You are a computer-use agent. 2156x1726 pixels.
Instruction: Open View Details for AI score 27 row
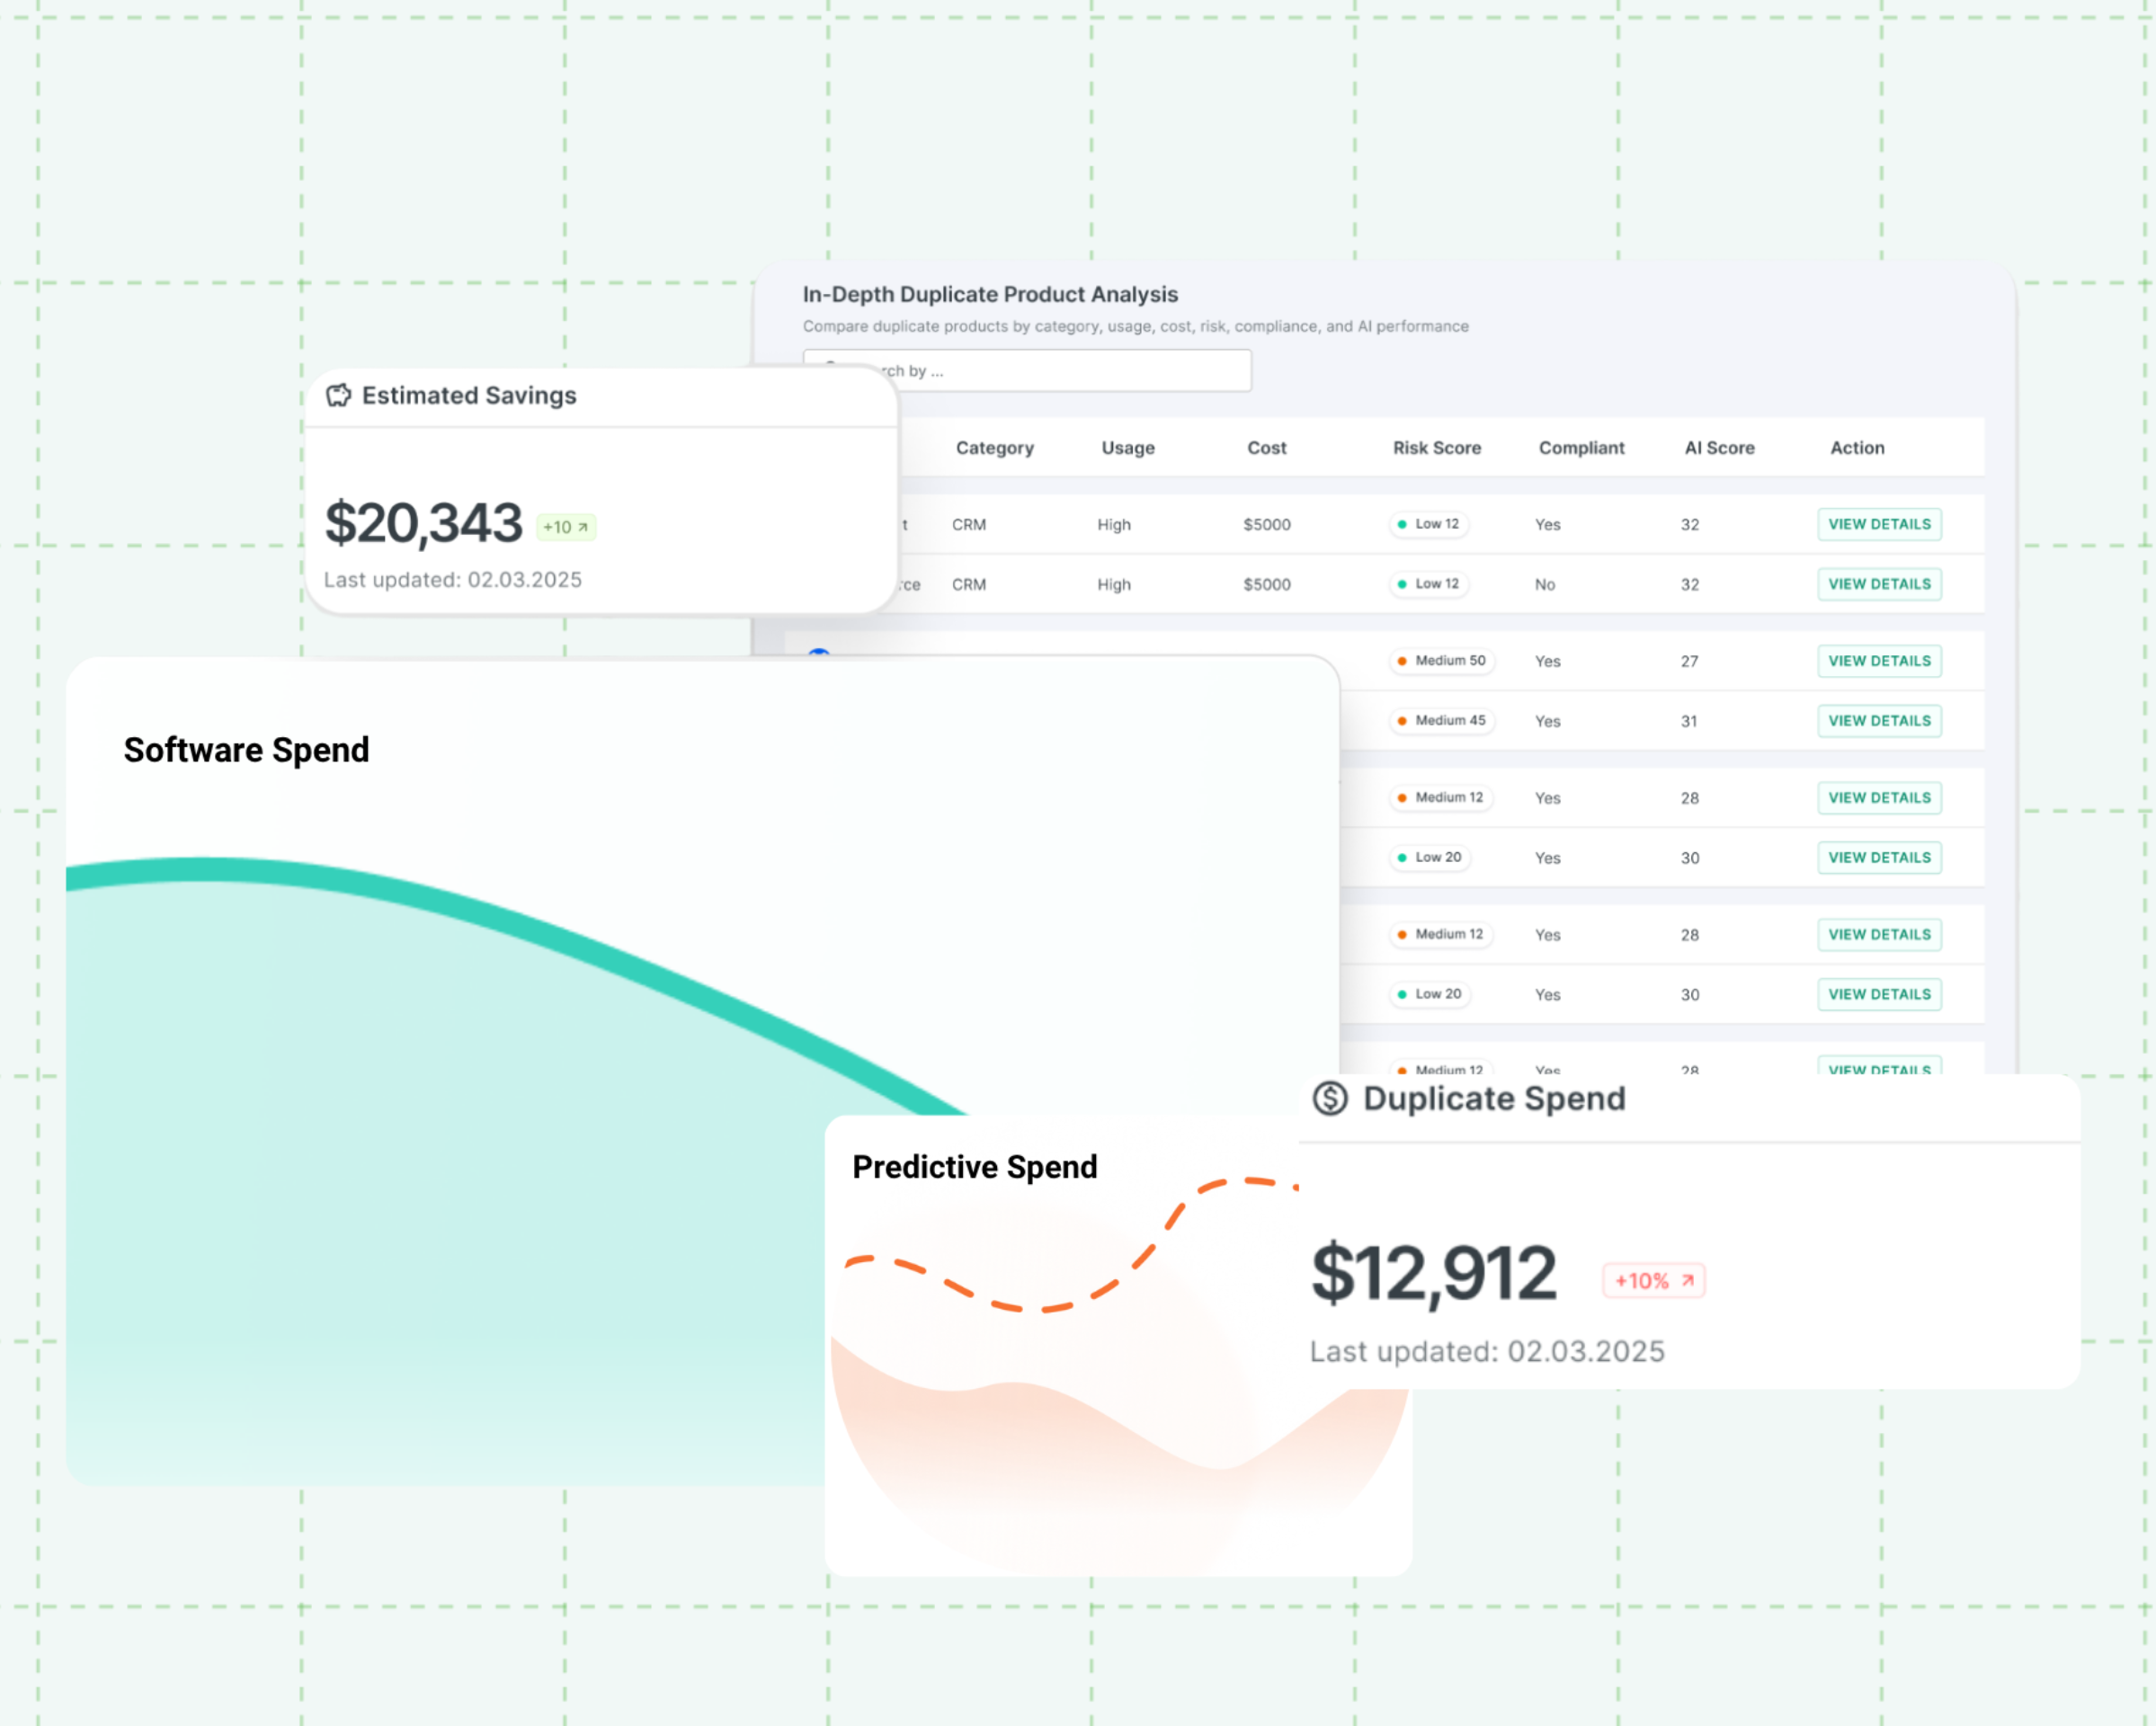[1879, 661]
